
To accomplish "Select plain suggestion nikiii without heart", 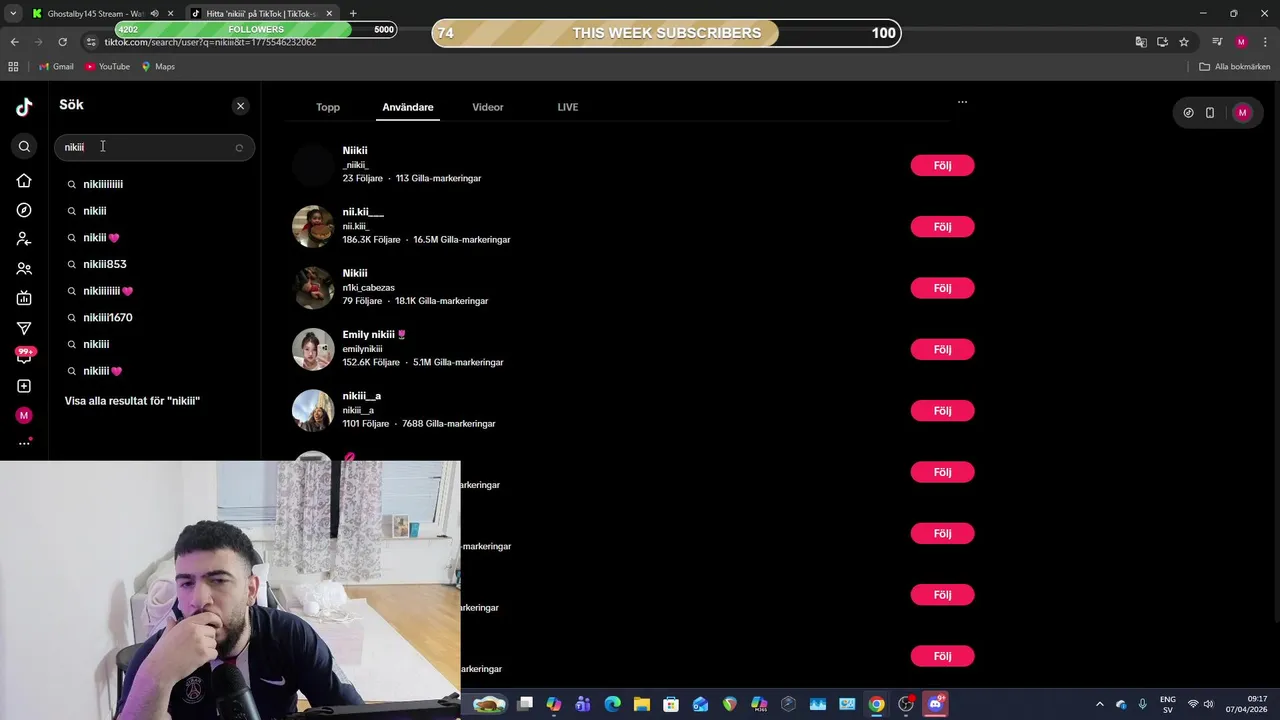I will [95, 211].
